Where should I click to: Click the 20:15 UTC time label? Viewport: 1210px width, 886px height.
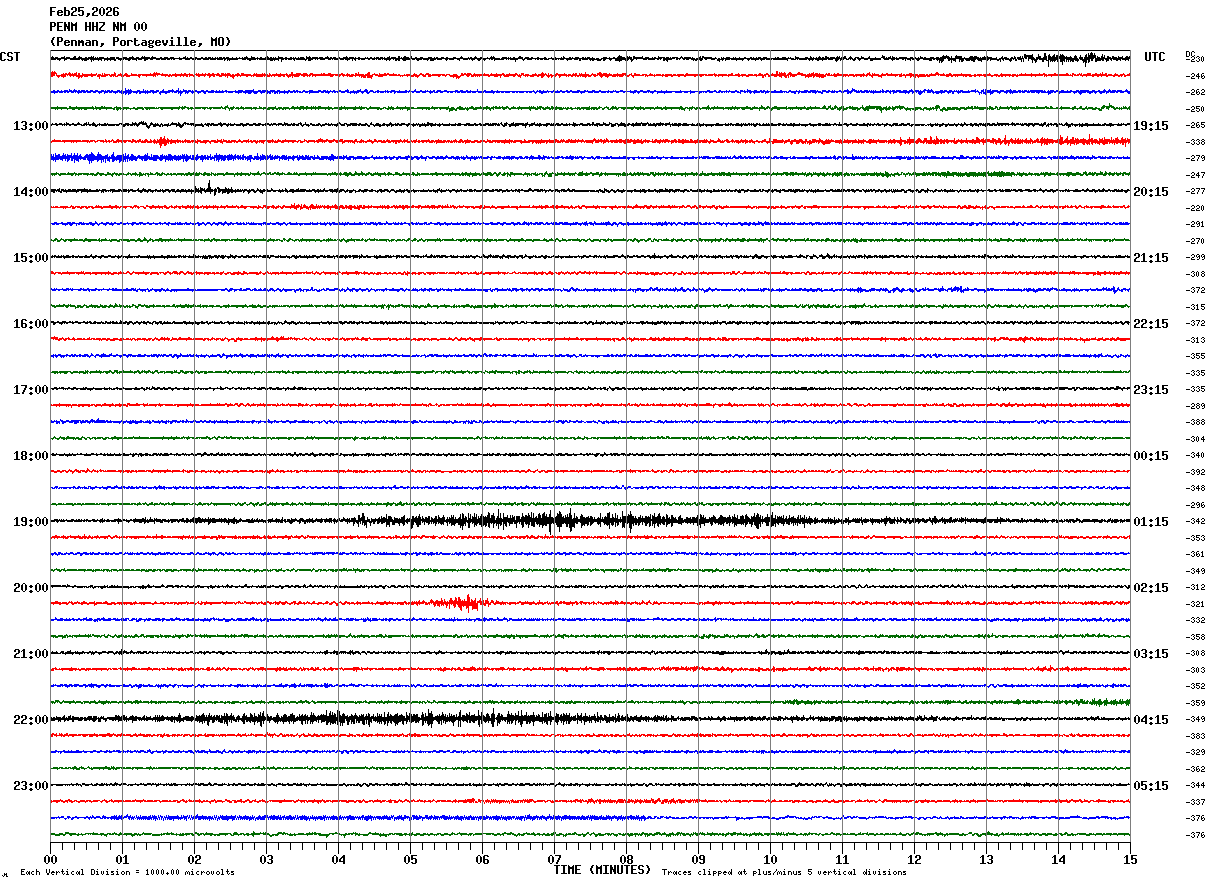(1151, 192)
